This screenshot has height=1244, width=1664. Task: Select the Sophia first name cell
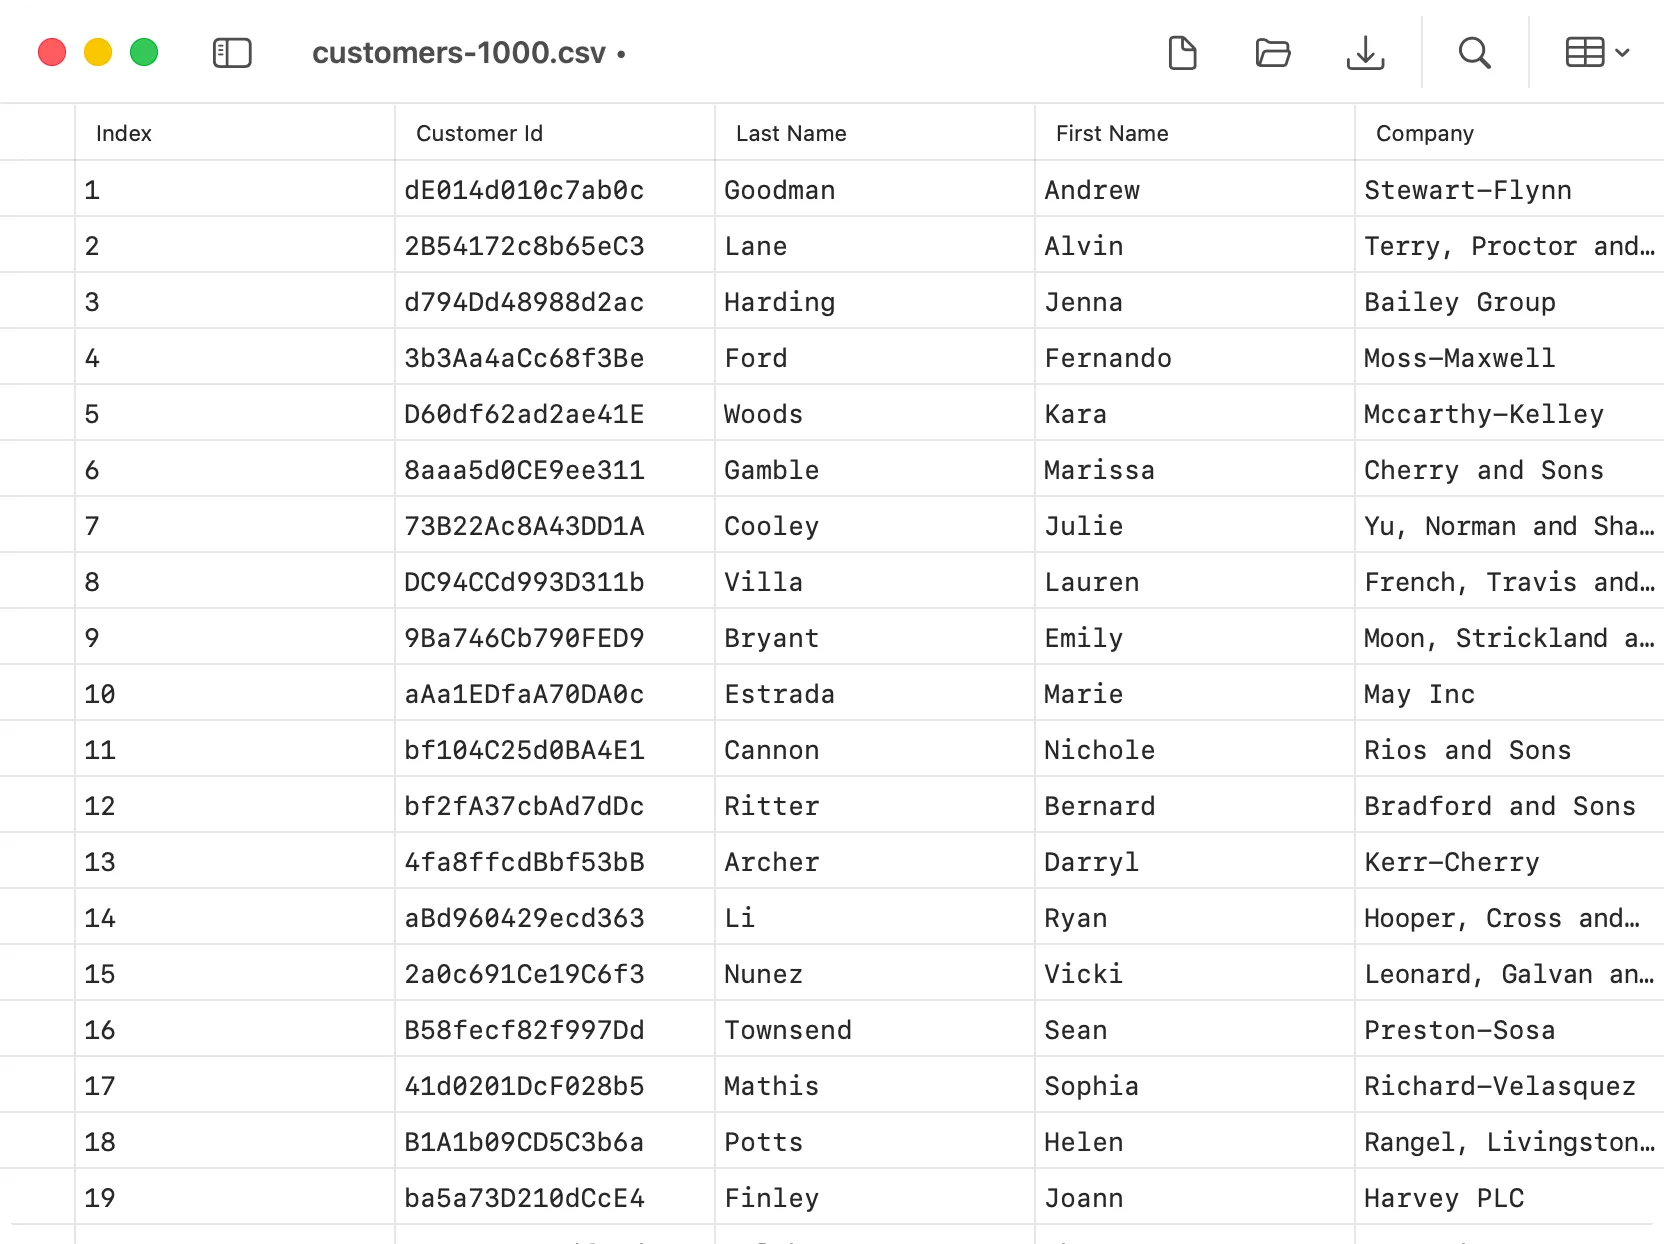[x=1195, y=1085]
